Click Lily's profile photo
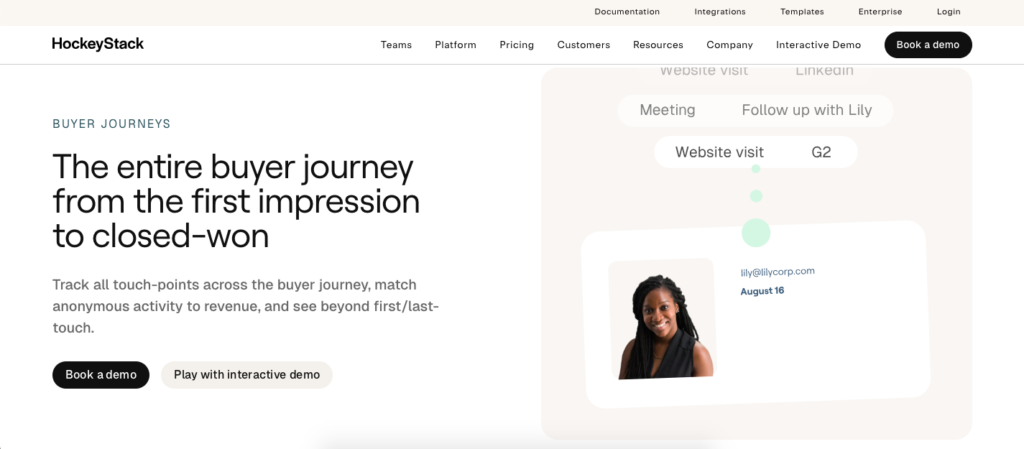 coord(663,319)
